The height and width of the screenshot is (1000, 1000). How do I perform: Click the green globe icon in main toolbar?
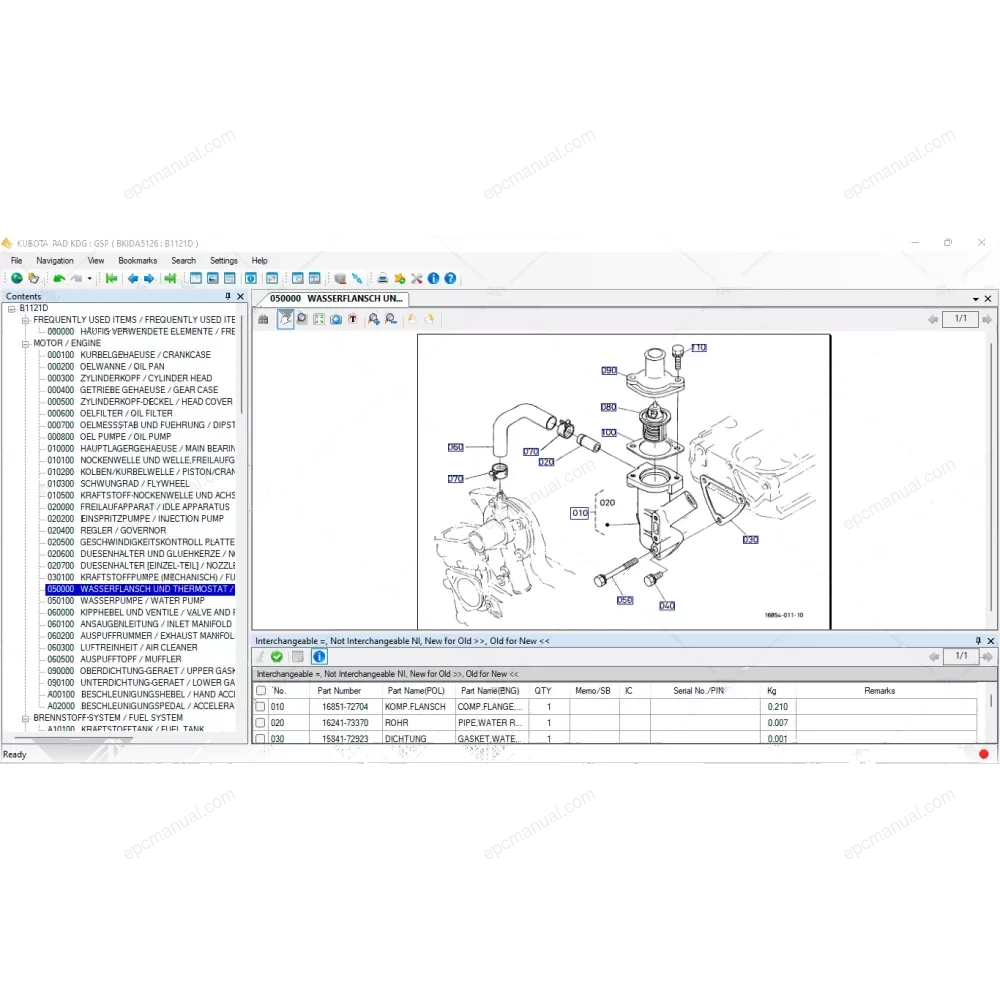pyautogui.click(x=17, y=278)
